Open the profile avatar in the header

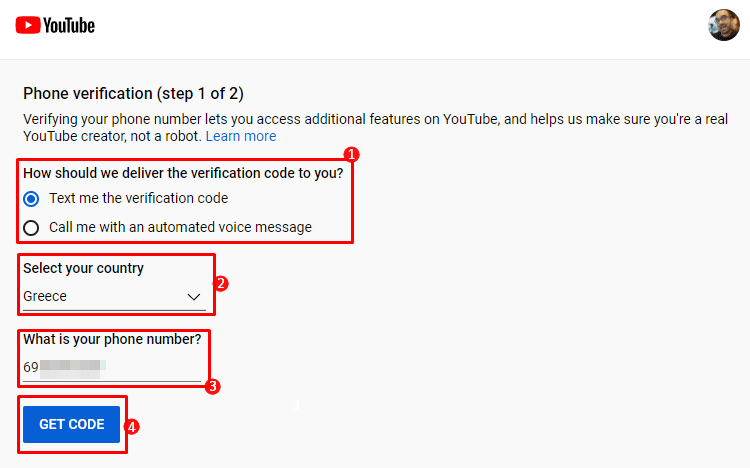(x=724, y=25)
